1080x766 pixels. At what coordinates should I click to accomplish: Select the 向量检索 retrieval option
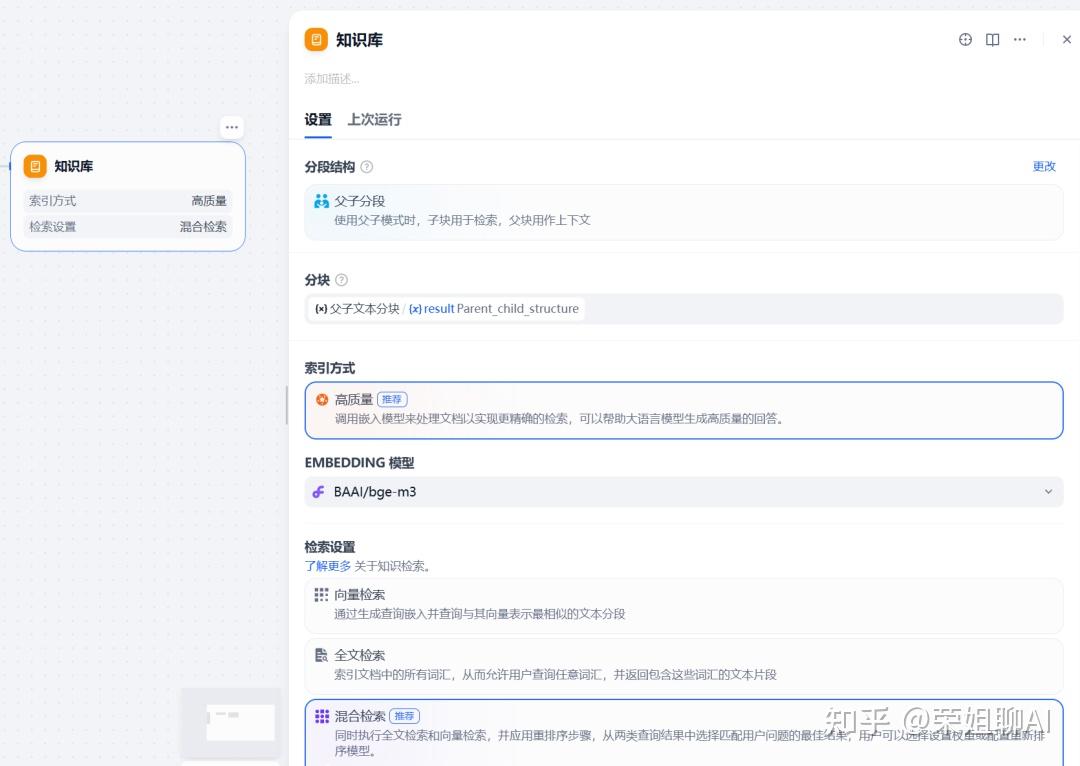(x=683, y=604)
